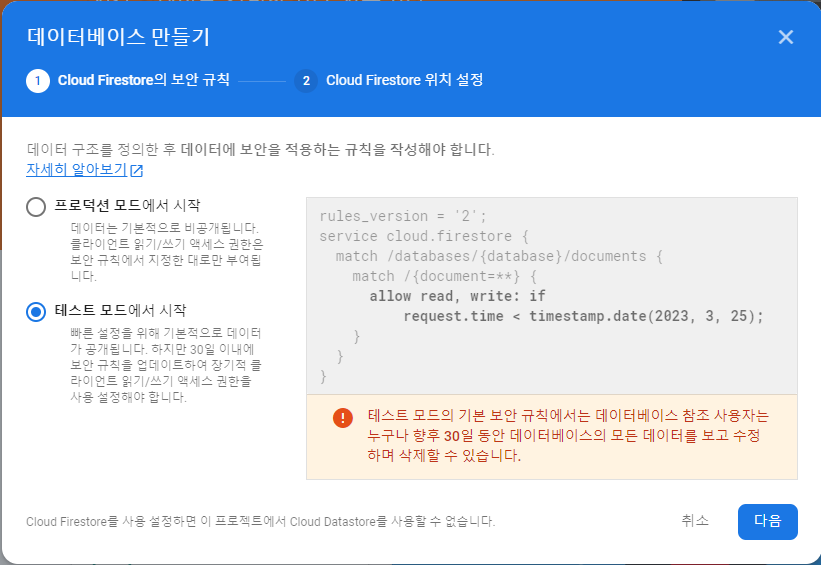Cancel with the 취소 button
This screenshot has width=821, height=565.
(x=695, y=520)
